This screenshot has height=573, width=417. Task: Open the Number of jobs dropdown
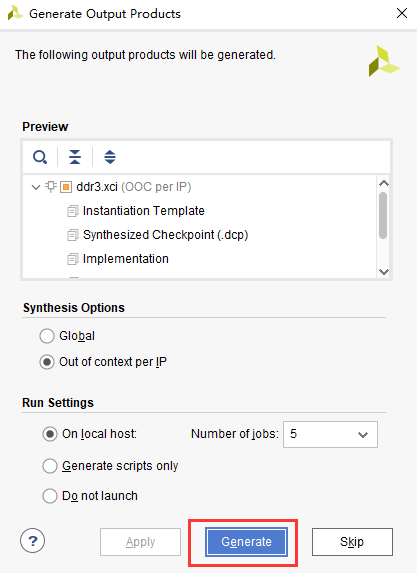(x=330, y=435)
